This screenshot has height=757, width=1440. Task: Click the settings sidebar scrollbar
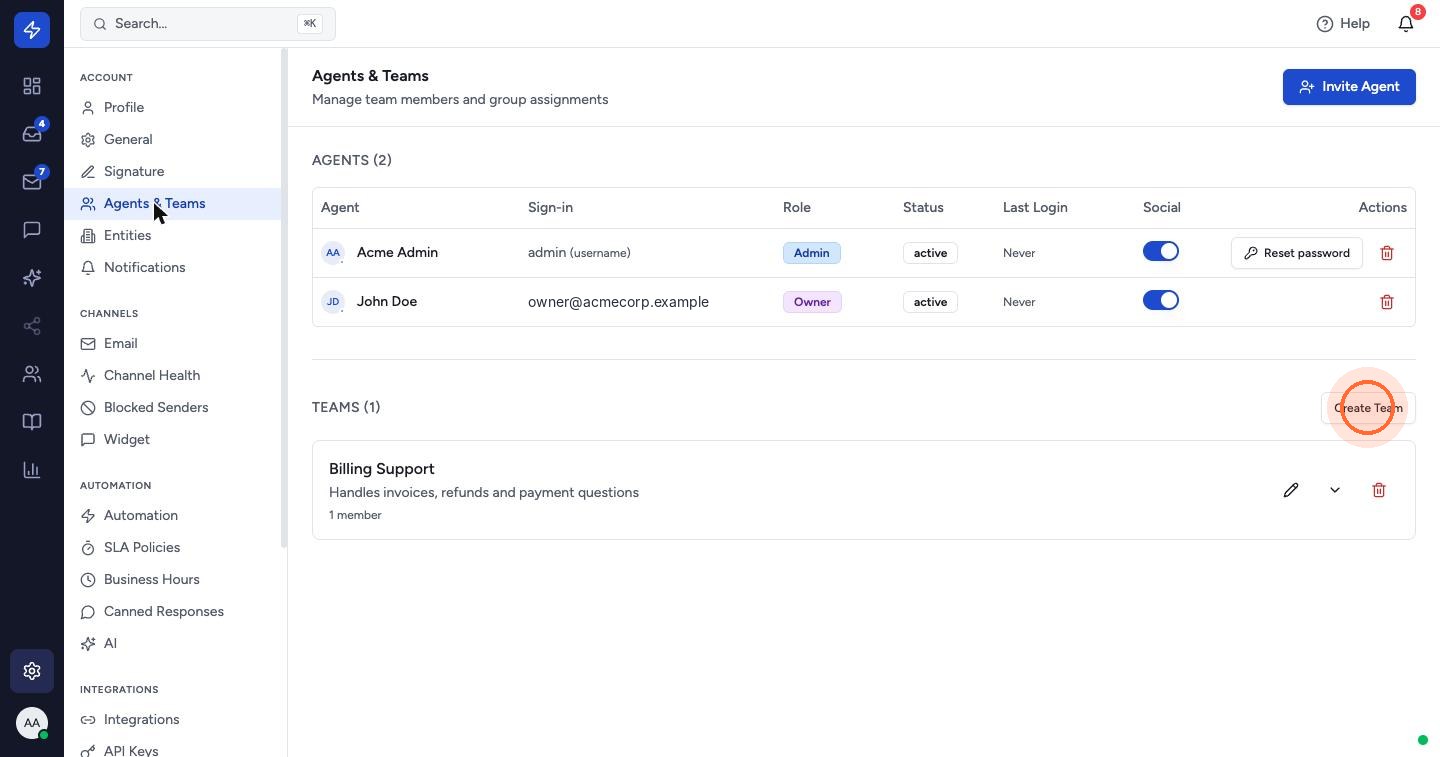tap(284, 298)
